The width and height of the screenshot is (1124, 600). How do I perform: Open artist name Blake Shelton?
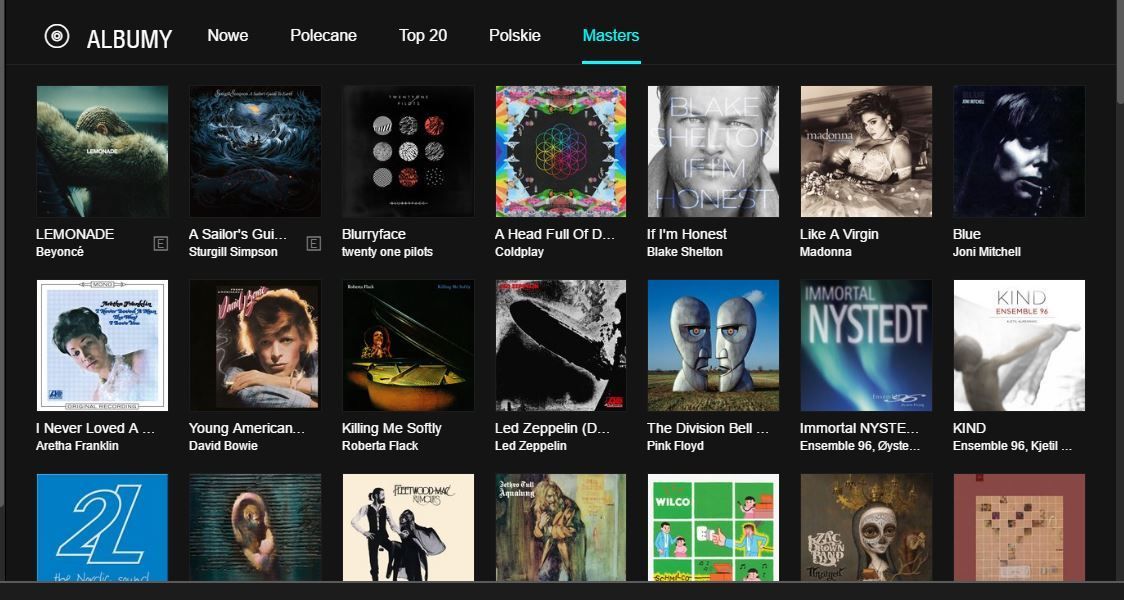685,252
